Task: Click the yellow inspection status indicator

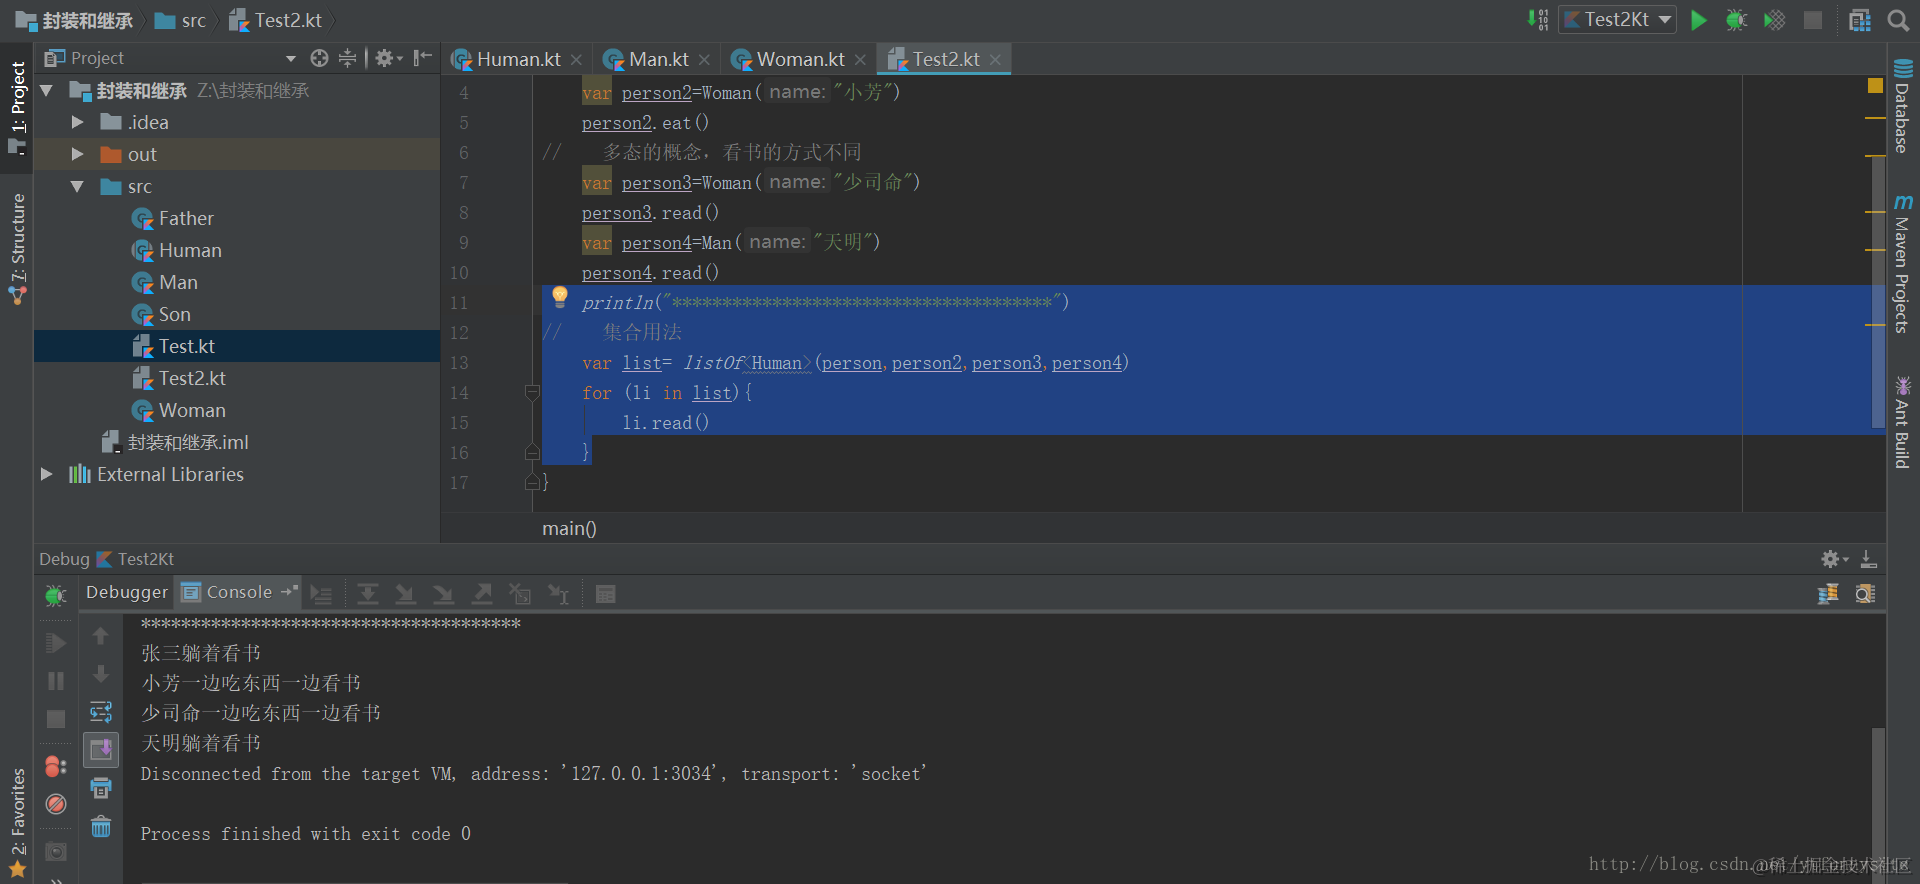Action: point(1875,86)
